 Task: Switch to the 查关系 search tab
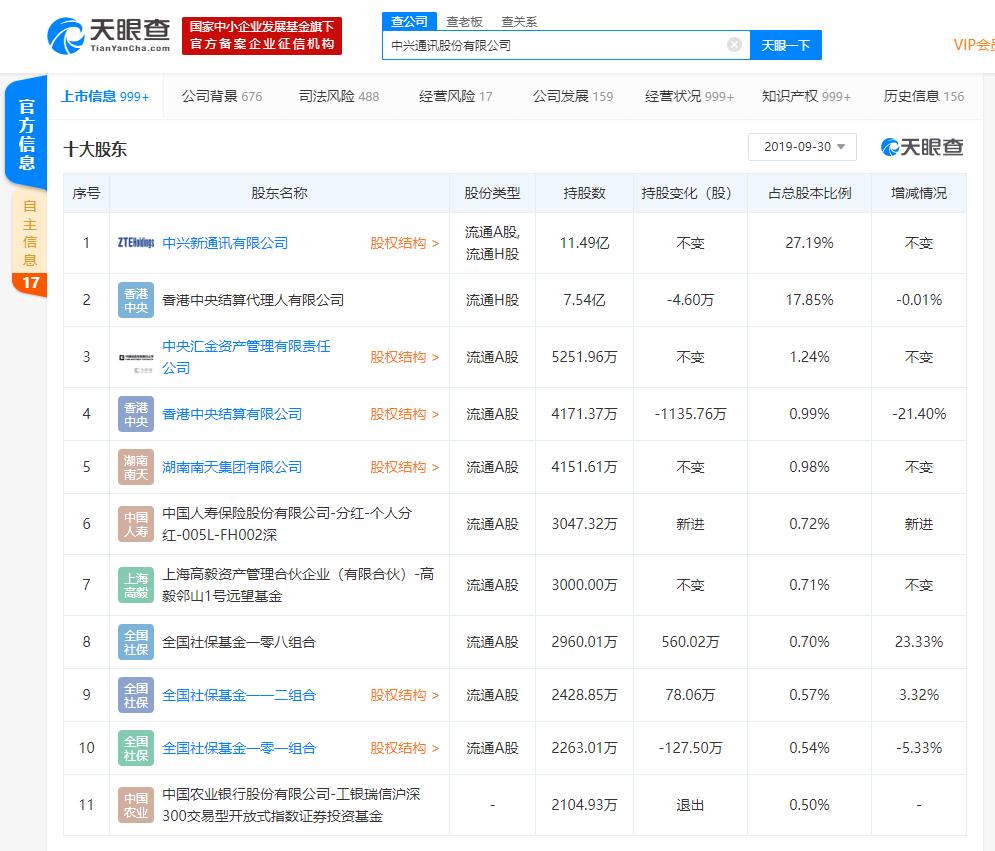point(519,22)
